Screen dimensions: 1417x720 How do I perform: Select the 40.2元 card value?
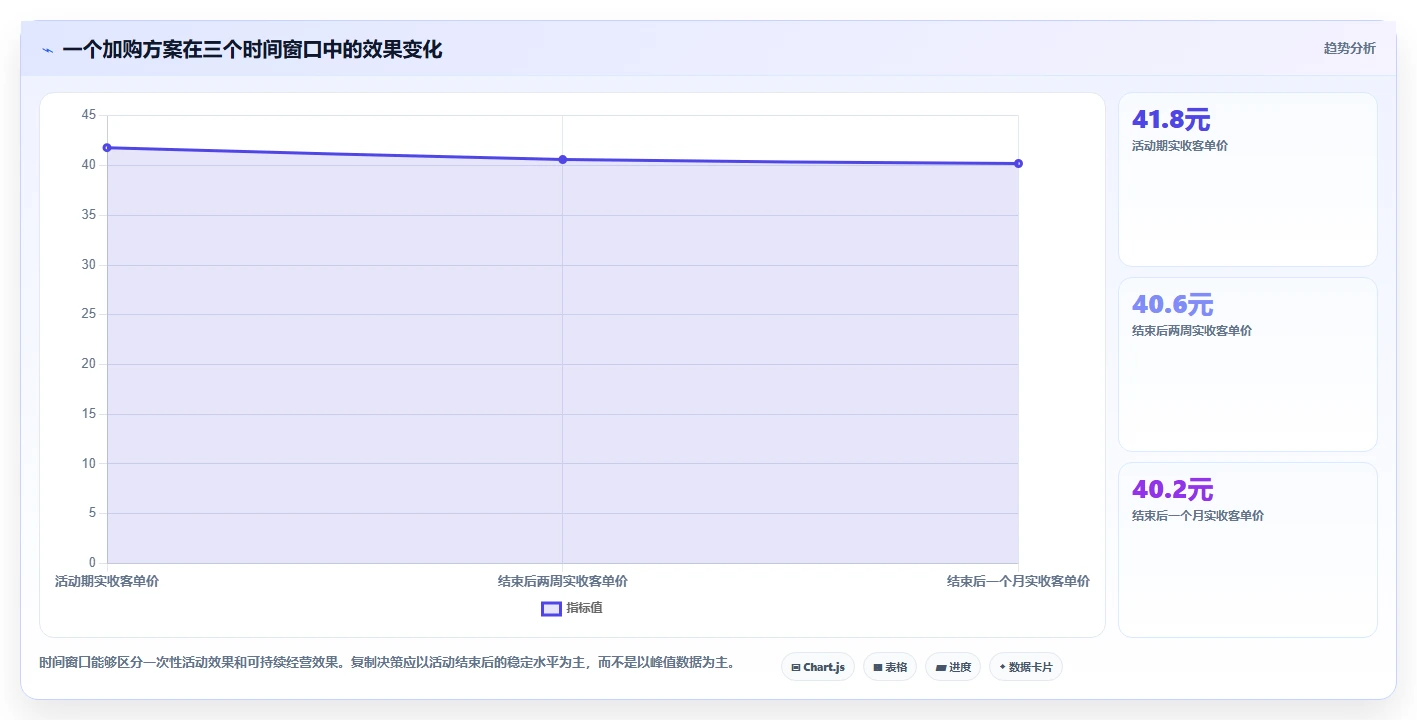coord(1173,490)
